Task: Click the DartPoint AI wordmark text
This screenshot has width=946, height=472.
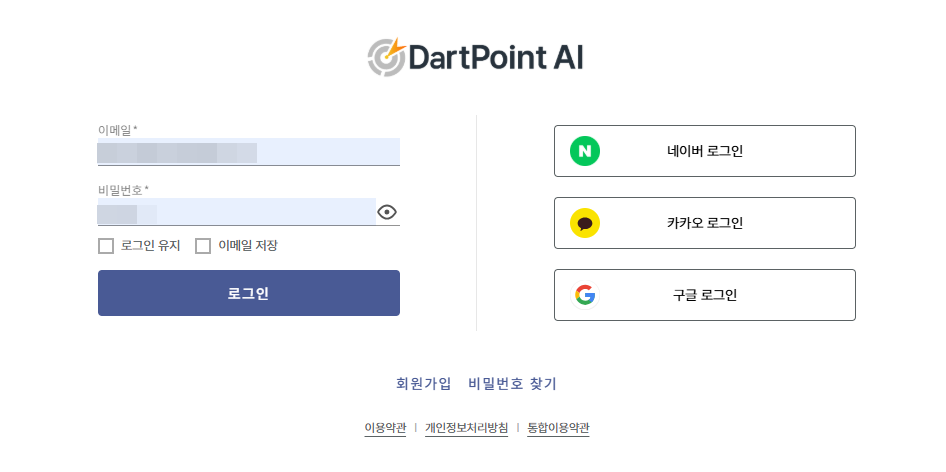Action: pyautogui.click(x=497, y=58)
